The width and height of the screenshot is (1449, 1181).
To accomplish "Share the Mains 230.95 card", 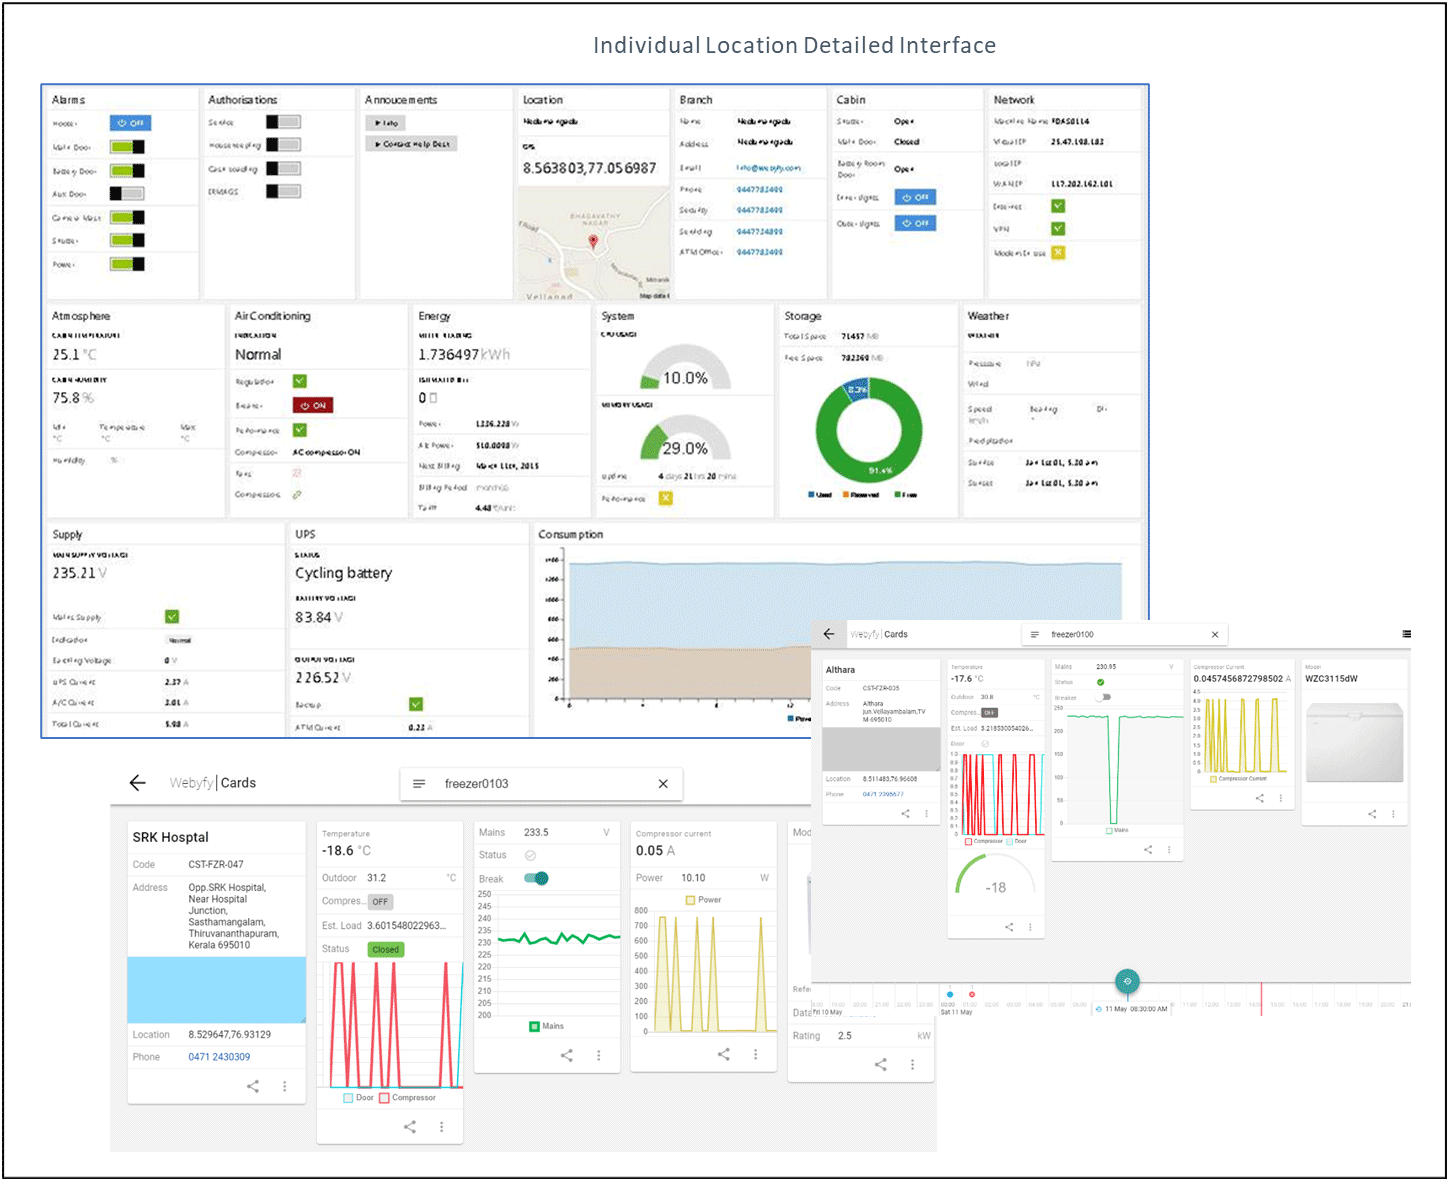I will 1148,850.
